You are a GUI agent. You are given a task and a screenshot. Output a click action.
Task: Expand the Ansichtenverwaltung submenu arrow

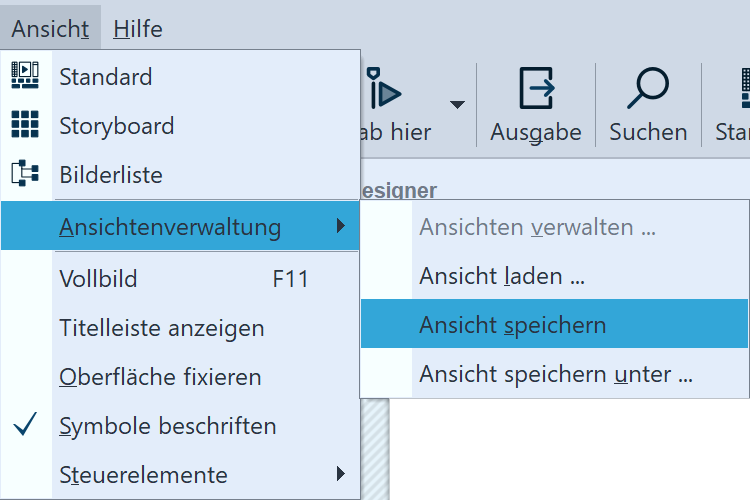[x=341, y=227]
